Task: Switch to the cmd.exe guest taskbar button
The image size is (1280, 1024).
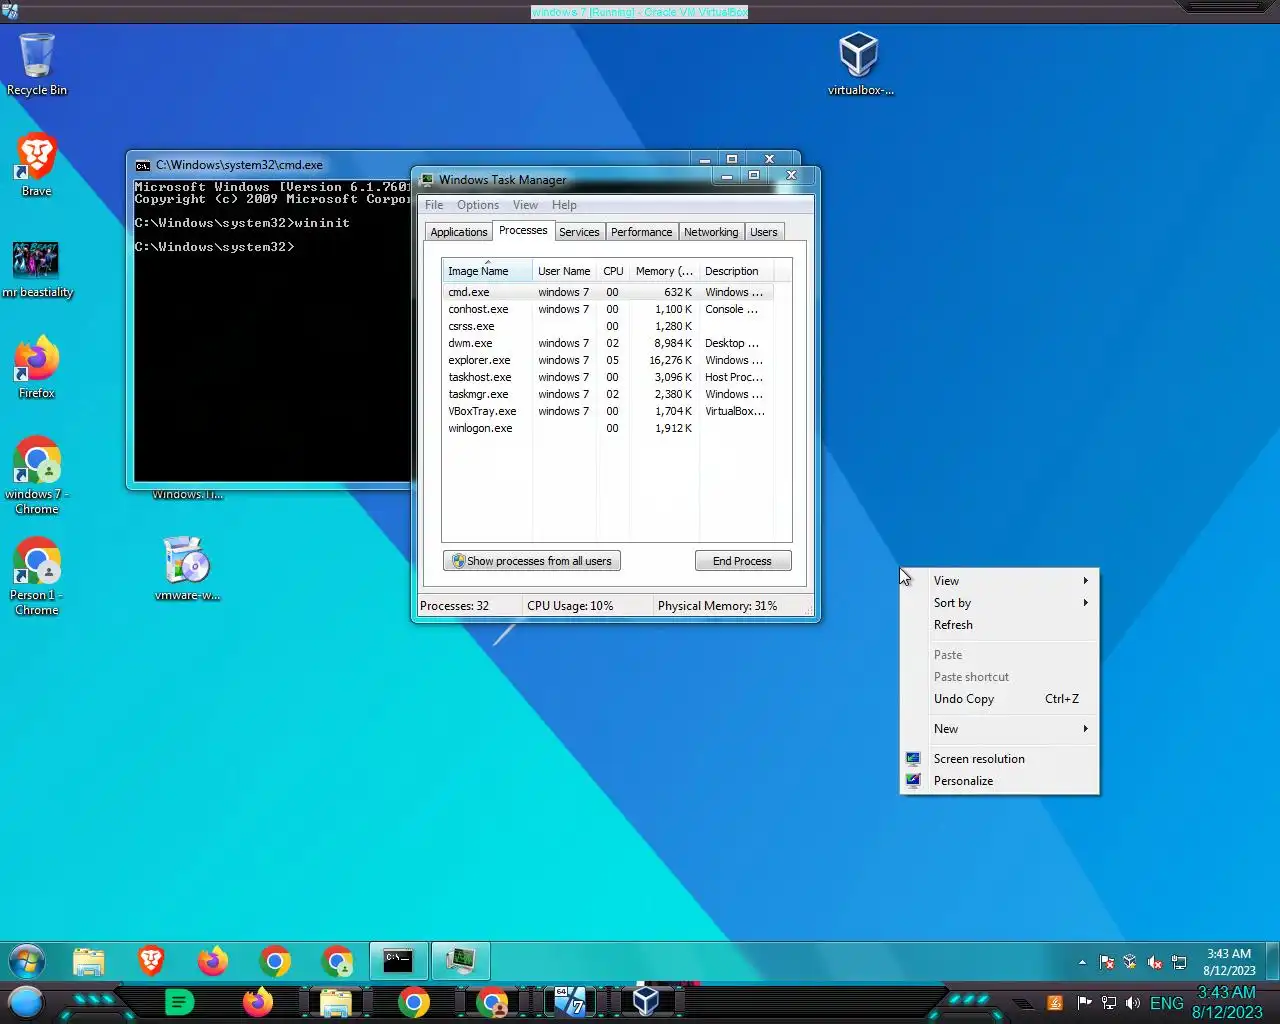Action: (398, 962)
